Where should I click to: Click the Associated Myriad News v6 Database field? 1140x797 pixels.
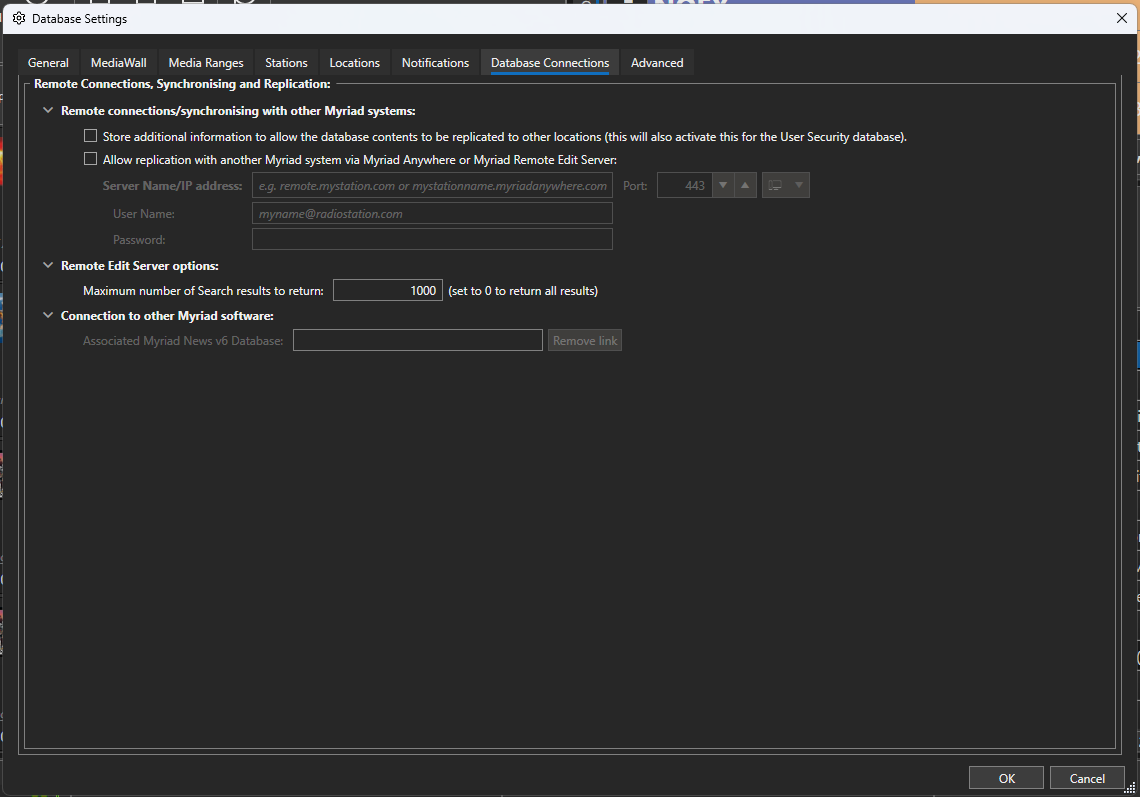pos(417,340)
